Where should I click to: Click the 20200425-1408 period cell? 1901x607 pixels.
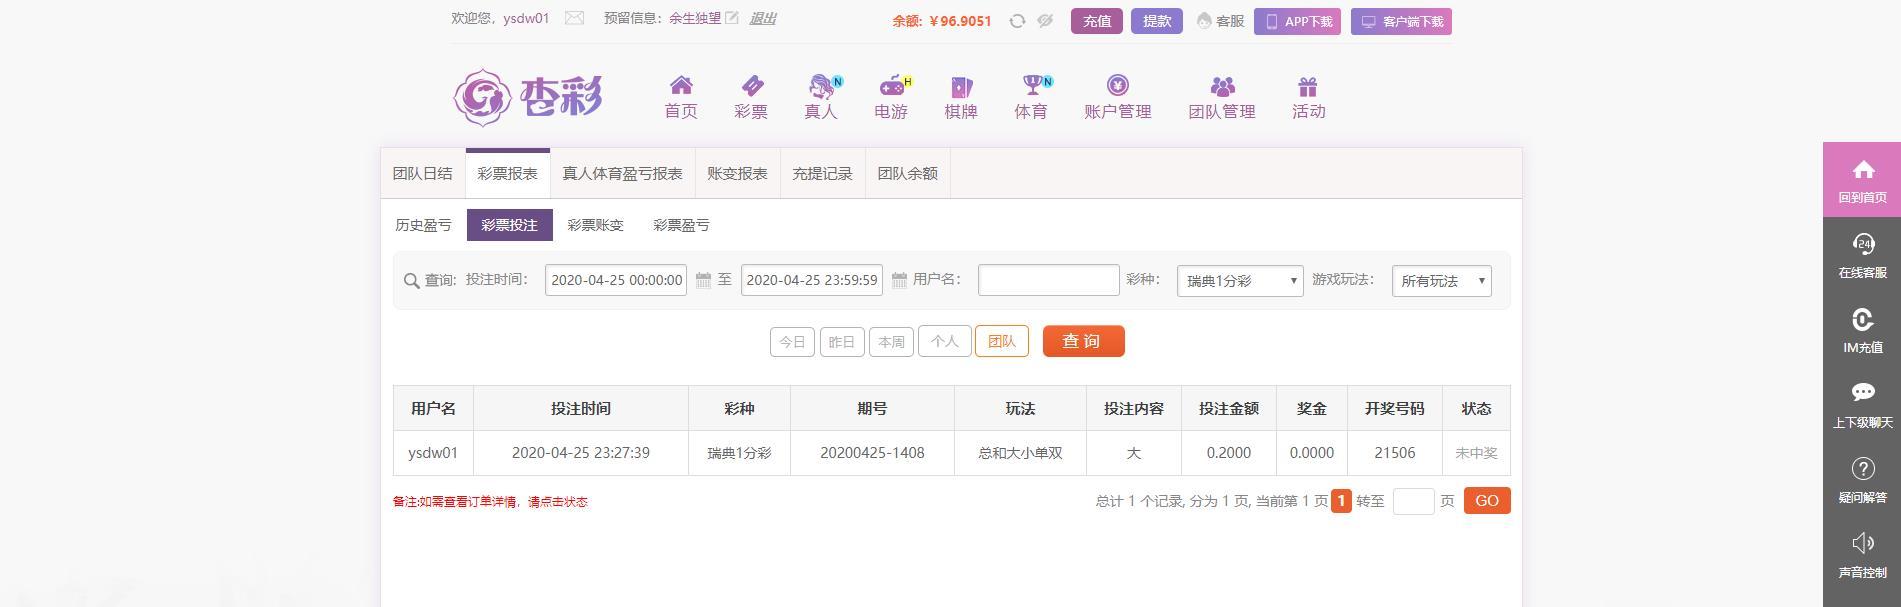coord(872,453)
